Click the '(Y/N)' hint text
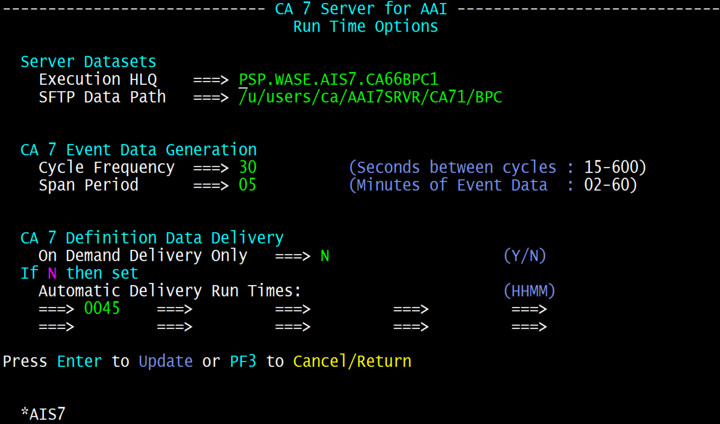Image resolution: width=720 pixels, height=424 pixels. point(525,256)
